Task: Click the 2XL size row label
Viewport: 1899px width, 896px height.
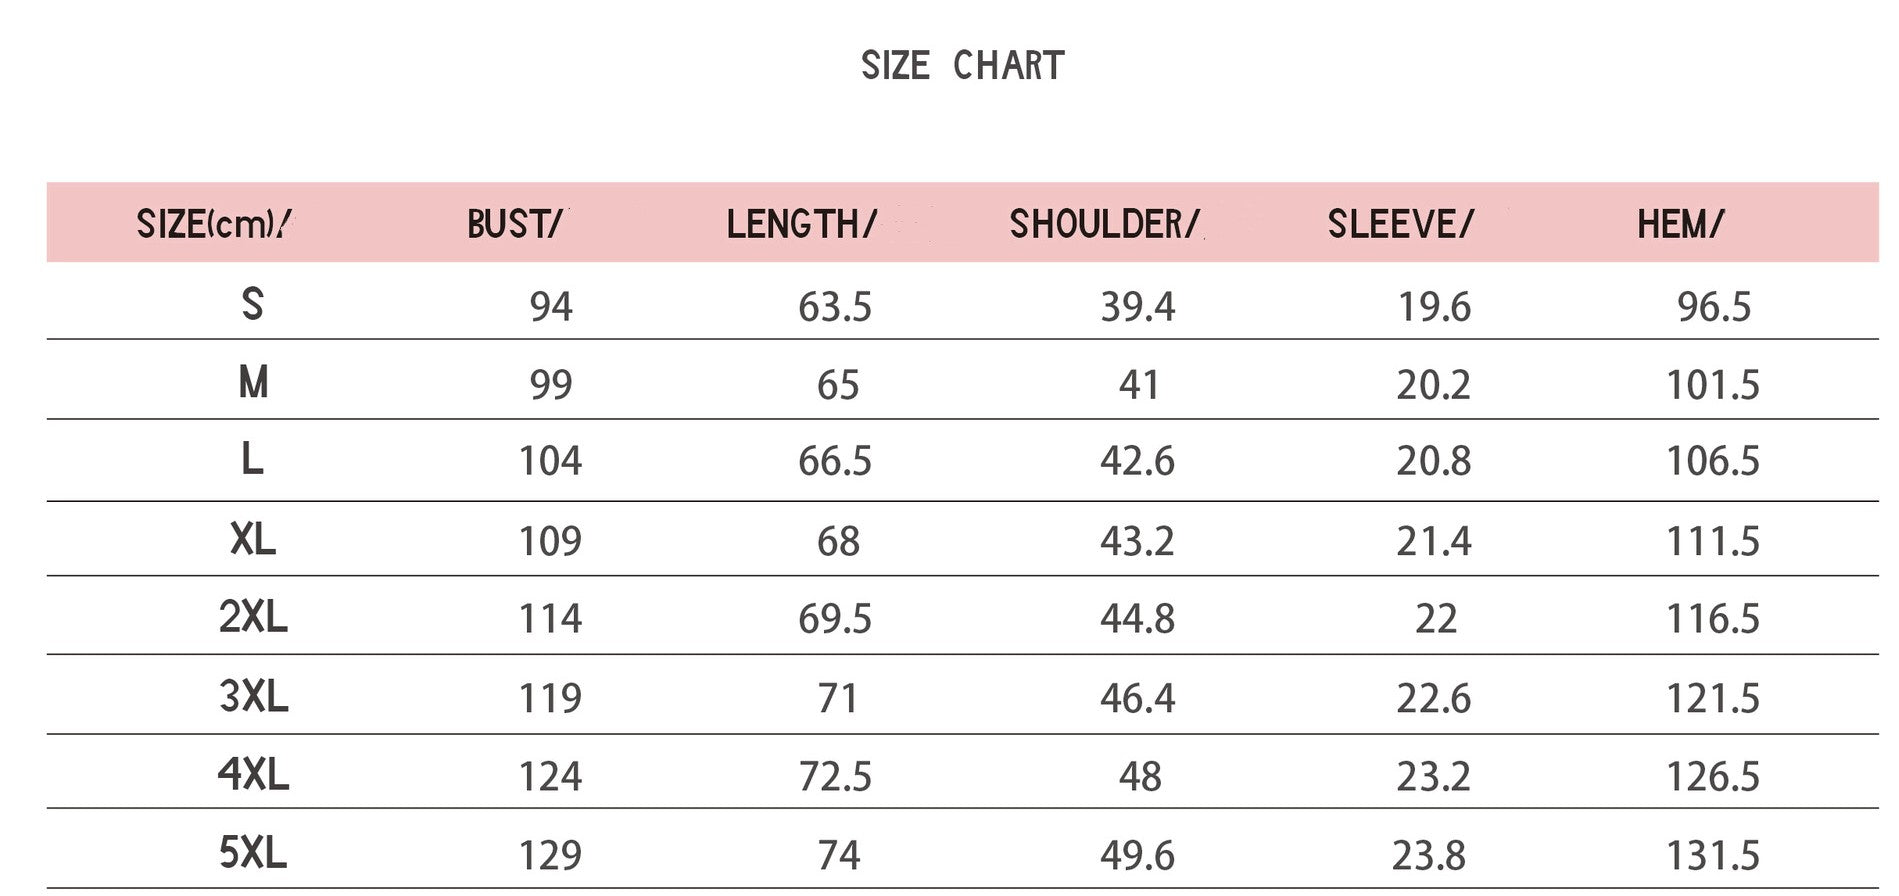Action: tap(253, 617)
